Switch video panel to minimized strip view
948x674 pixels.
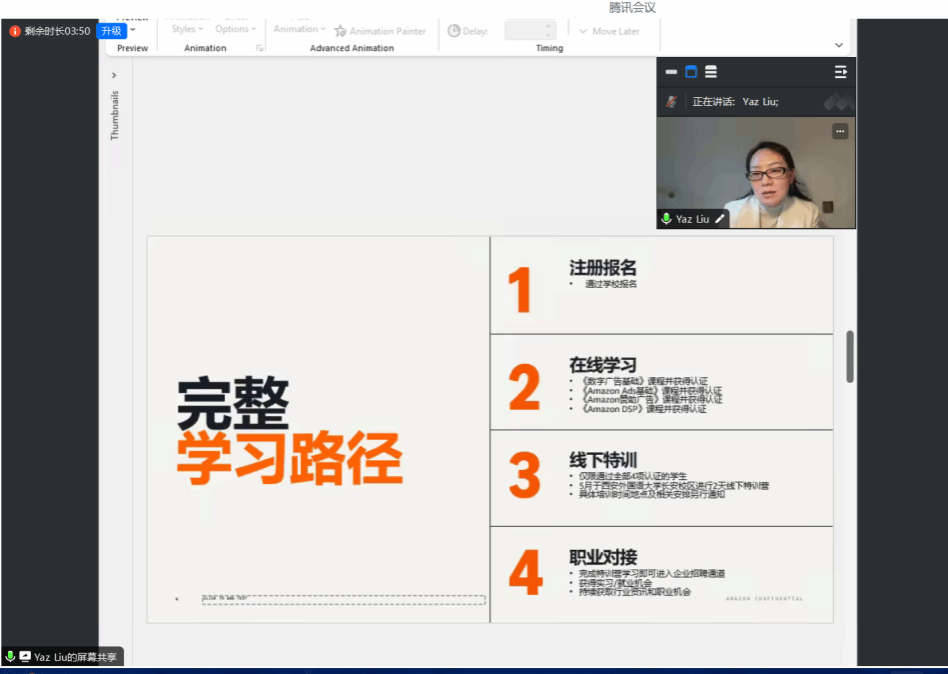click(671, 72)
